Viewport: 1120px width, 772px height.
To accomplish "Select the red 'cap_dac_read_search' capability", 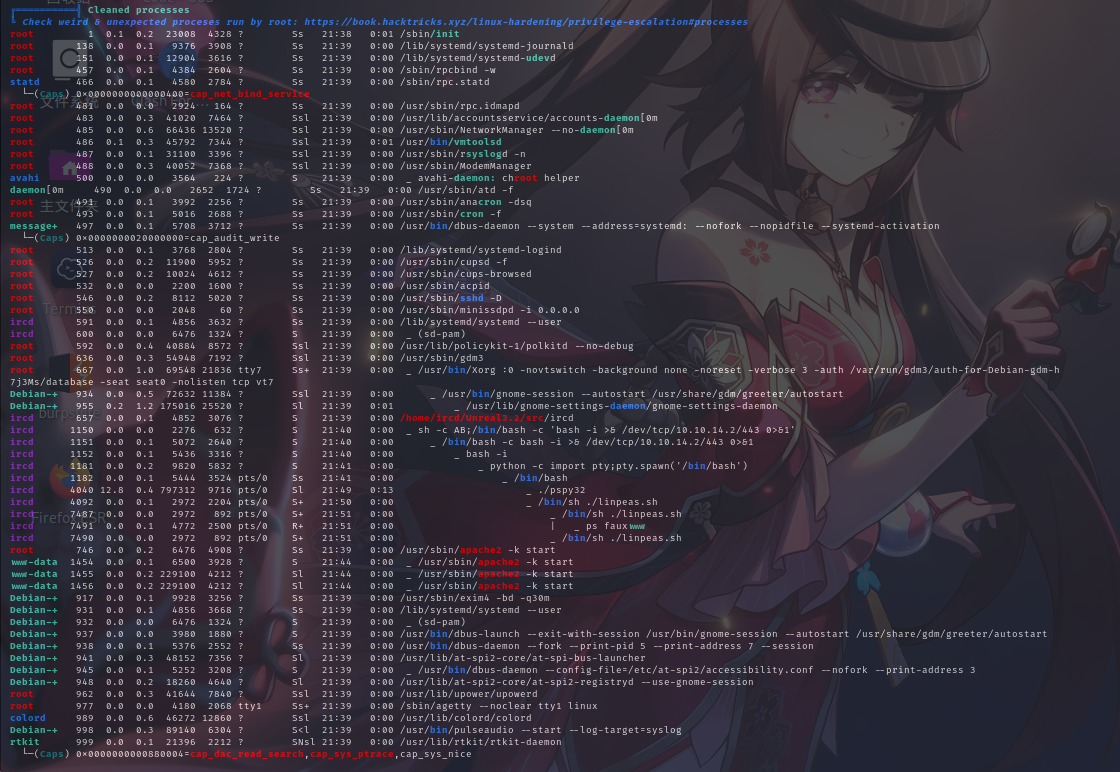I will [x=246, y=755].
